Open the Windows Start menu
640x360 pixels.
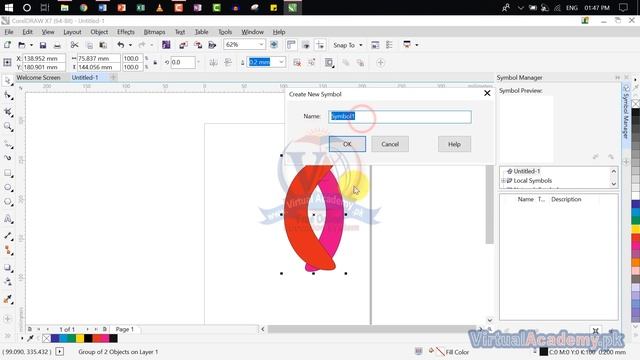8,7
